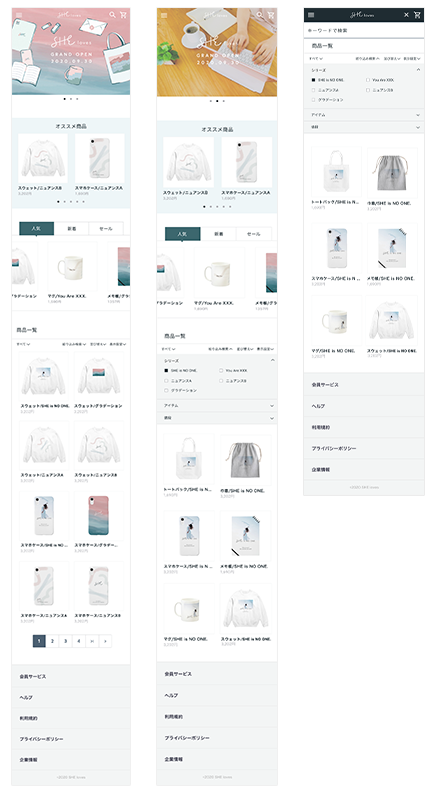The height and width of the screenshot is (801, 437).
Task: Collapse シリーズ section in the rightmost mockup
Action: pyautogui.click(x=418, y=69)
